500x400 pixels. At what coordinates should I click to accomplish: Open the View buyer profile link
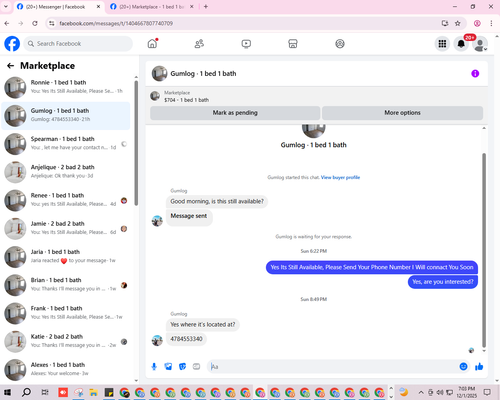[x=340, y=177]
